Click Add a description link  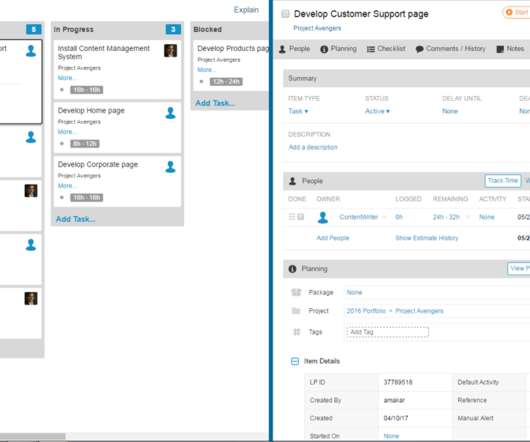click(313, 147)
